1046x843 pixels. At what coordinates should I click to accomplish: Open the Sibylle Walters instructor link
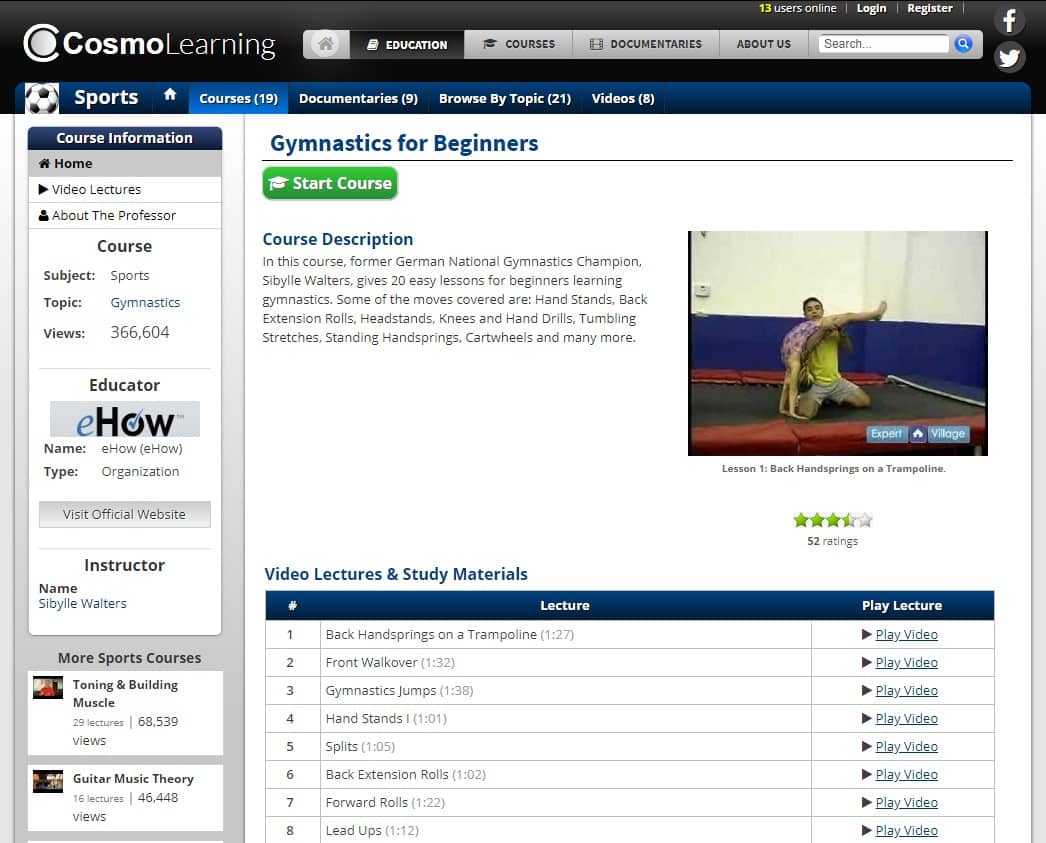click(82, 603)
